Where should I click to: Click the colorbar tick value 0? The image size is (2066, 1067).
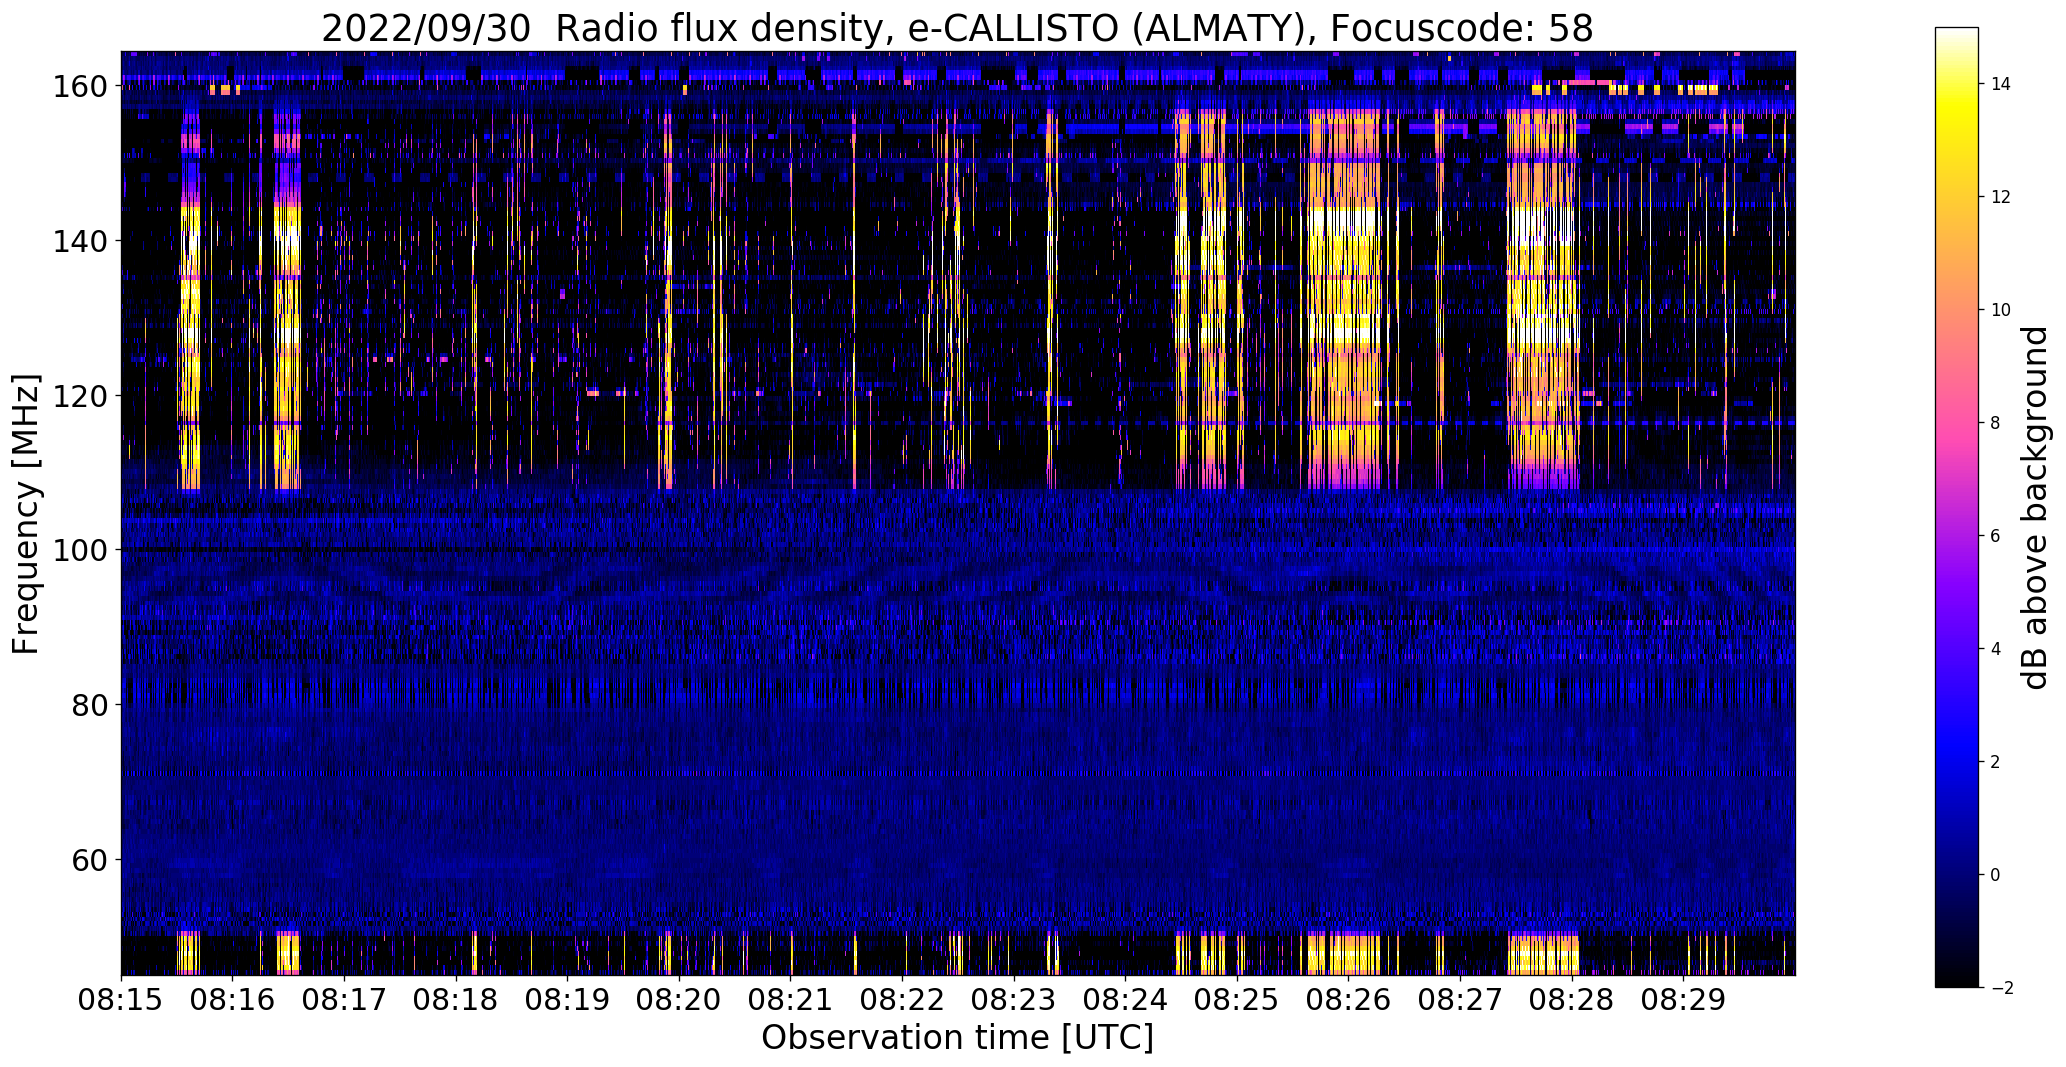pos(1995,875)
